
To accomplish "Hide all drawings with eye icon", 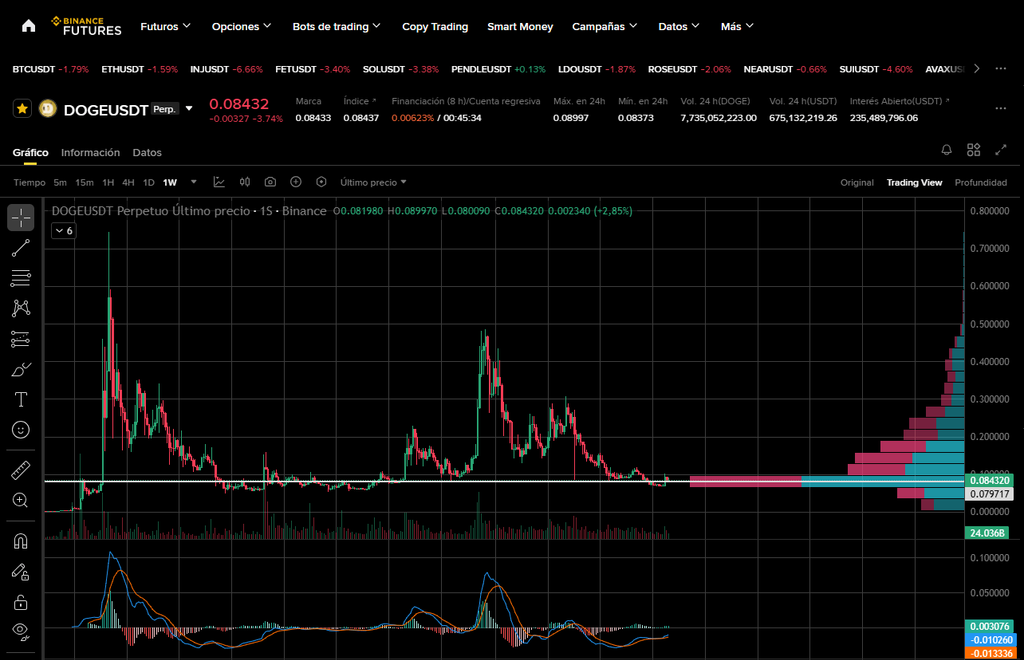I will click(21, 631).
